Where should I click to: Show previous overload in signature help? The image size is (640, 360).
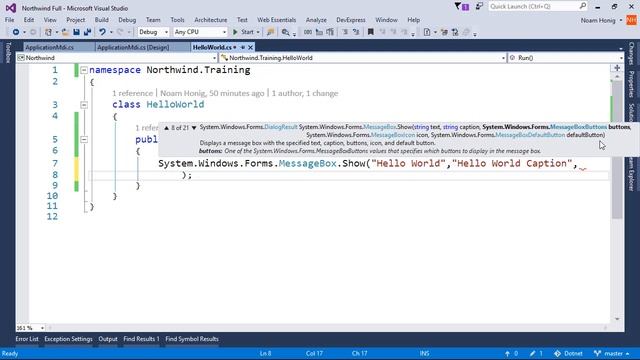167,128
